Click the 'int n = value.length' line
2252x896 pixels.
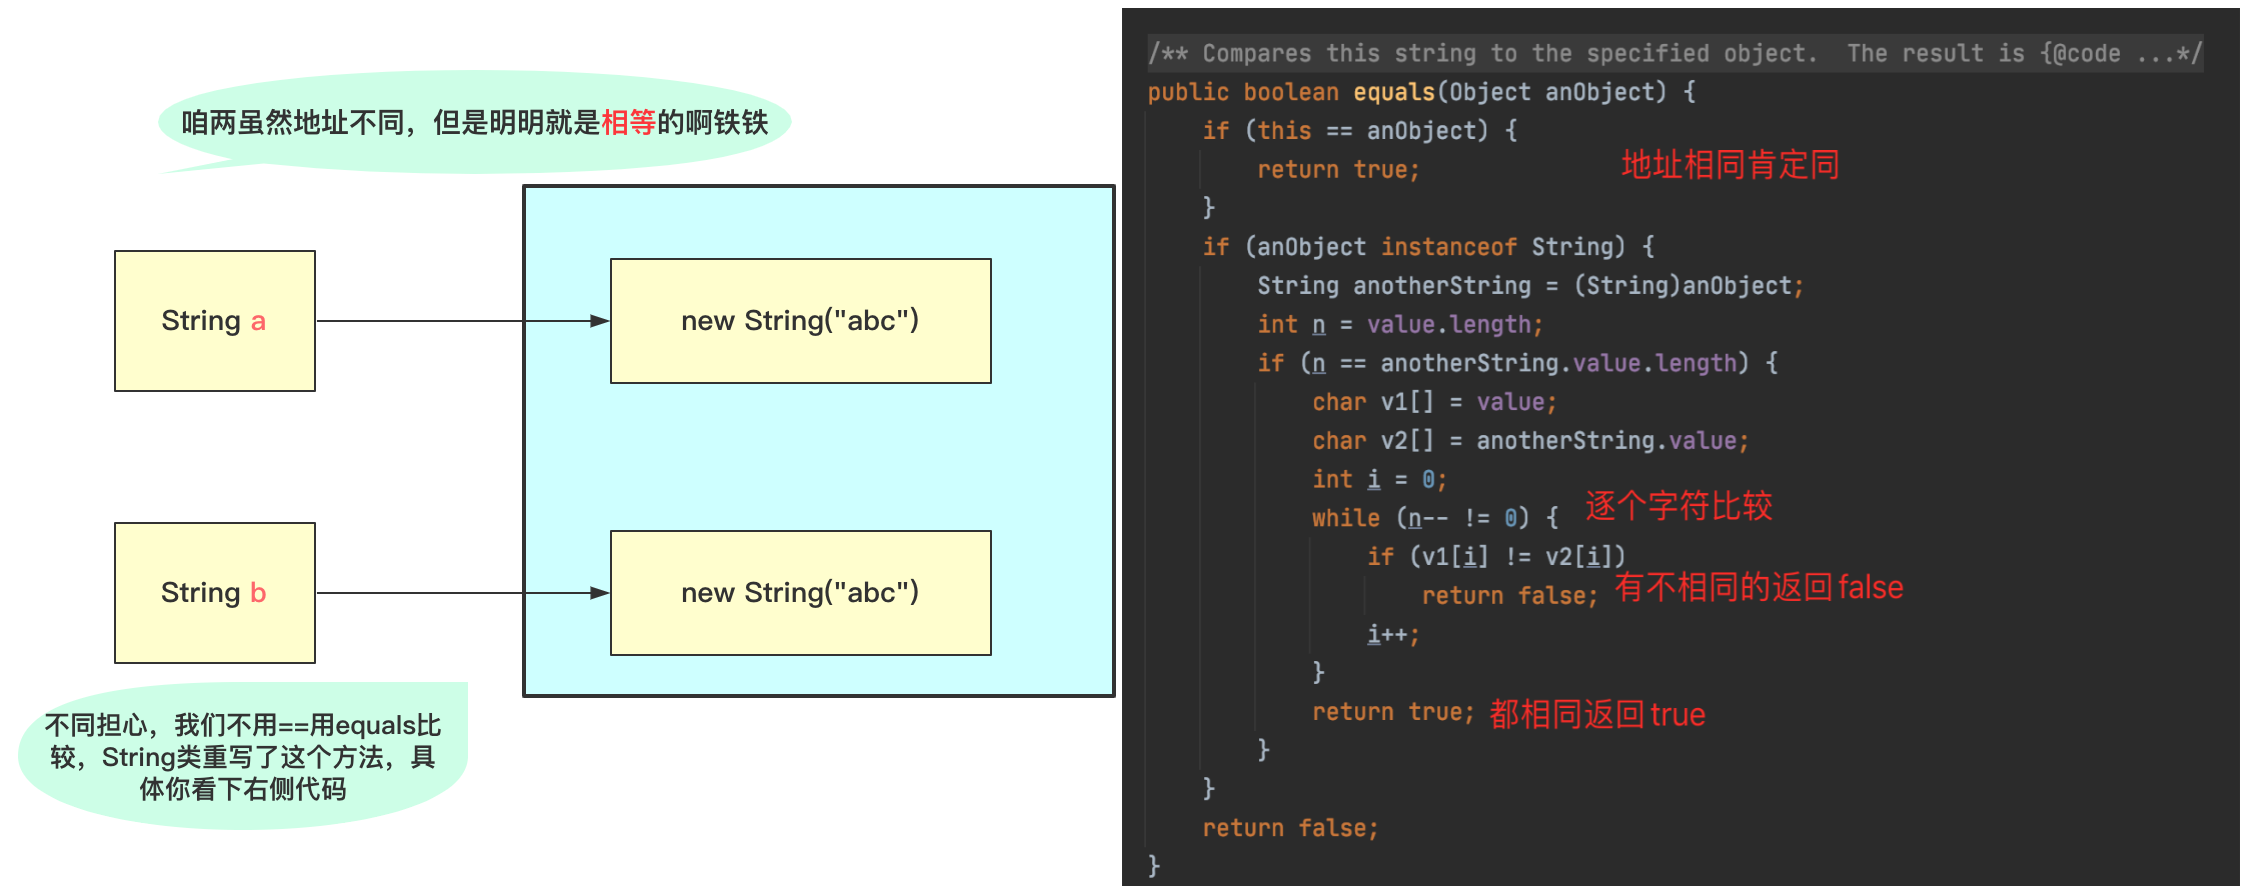click(1400, 325)
